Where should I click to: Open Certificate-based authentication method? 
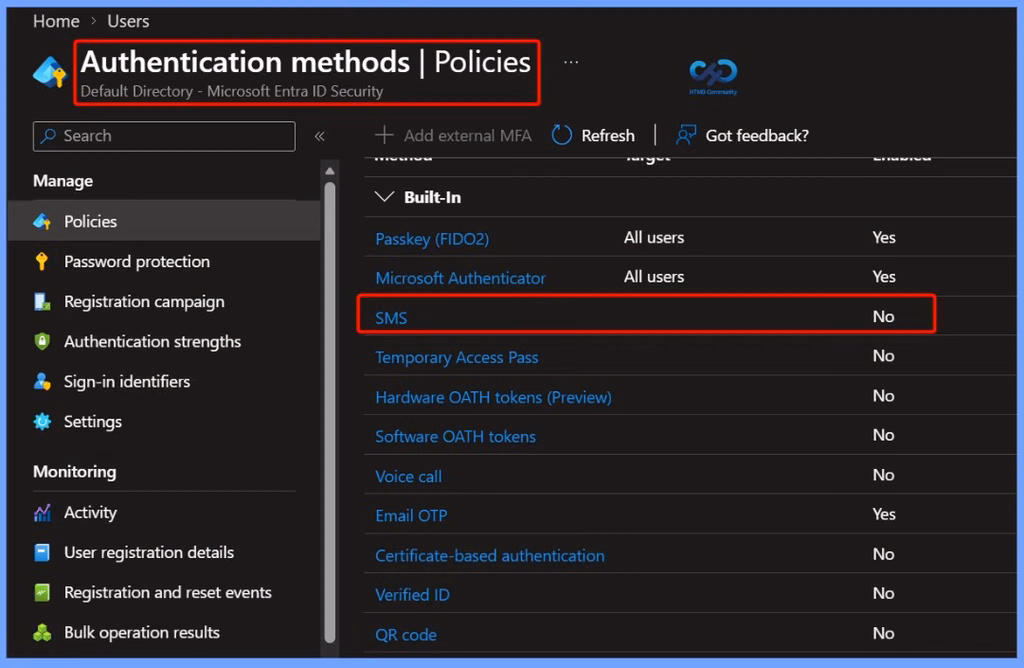tap(489, 556)
